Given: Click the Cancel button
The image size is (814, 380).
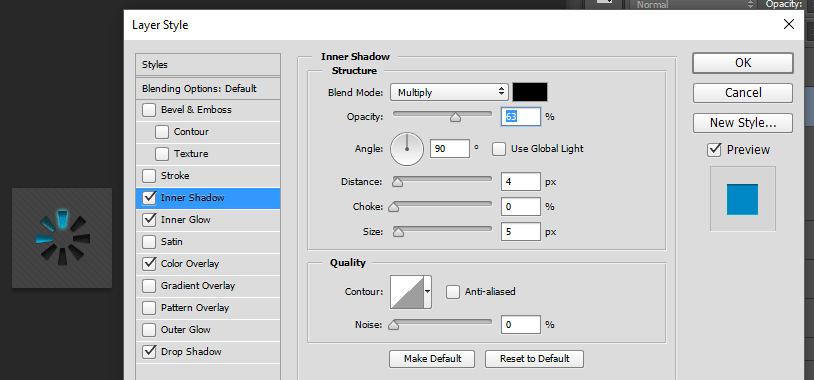Looking at the screenshot, I should tap(743, 93).
